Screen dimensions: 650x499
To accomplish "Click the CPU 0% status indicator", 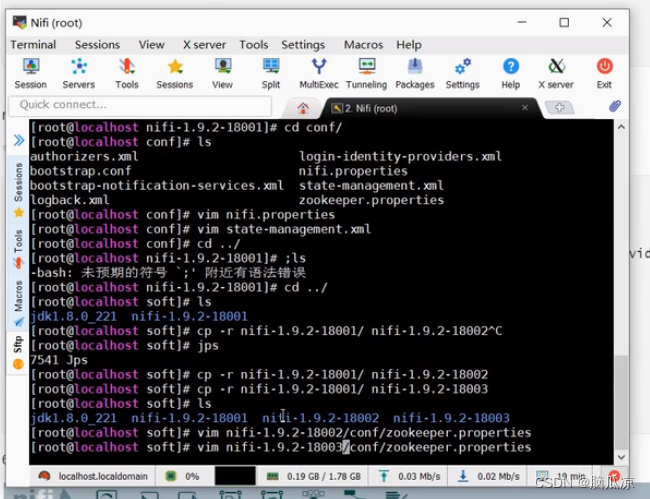I will [x=182, y=476].
